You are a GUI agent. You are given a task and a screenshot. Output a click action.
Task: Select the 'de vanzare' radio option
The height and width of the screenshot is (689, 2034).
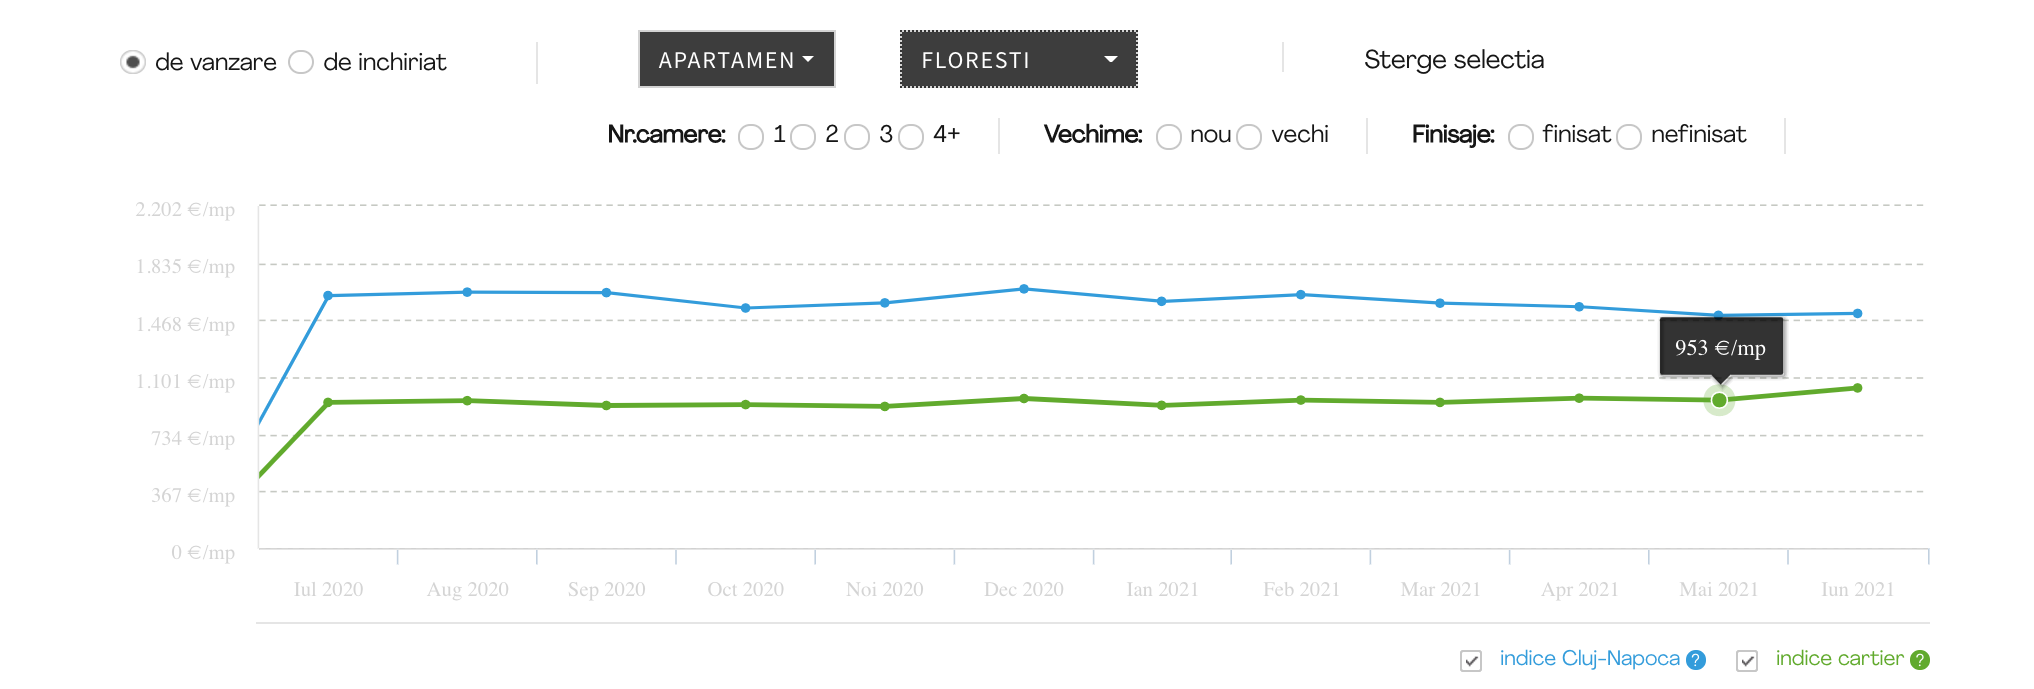tap(133, 62)
